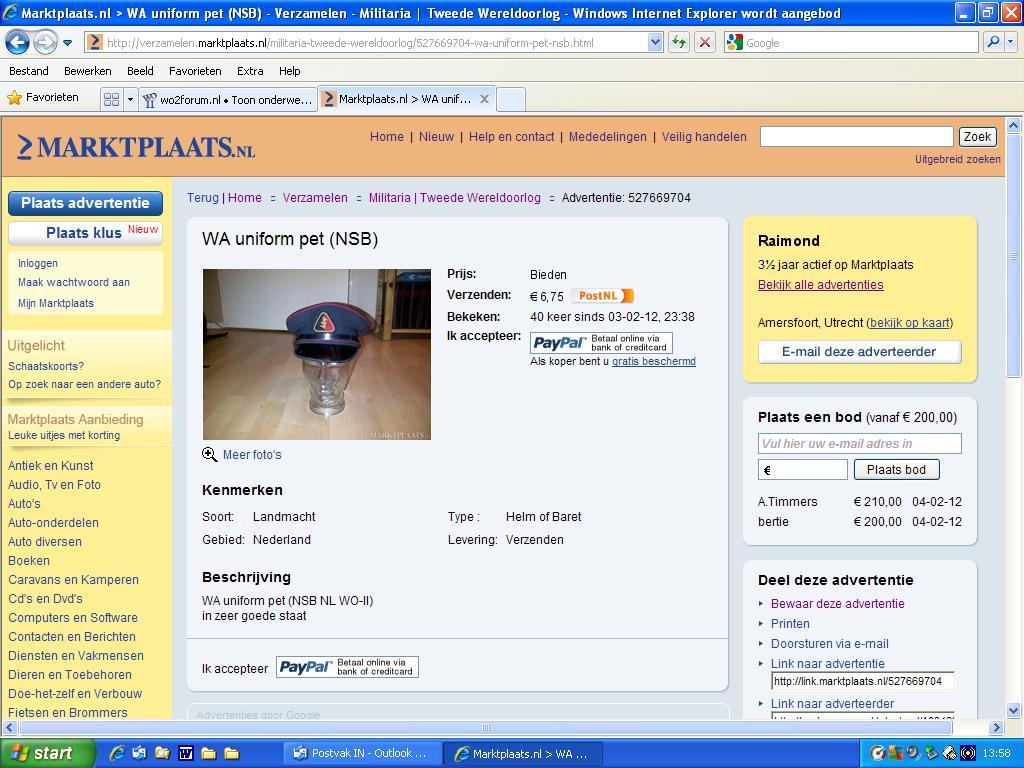Open the Beeld menu
Viewport: 1024px width, 768px height.
140,71
